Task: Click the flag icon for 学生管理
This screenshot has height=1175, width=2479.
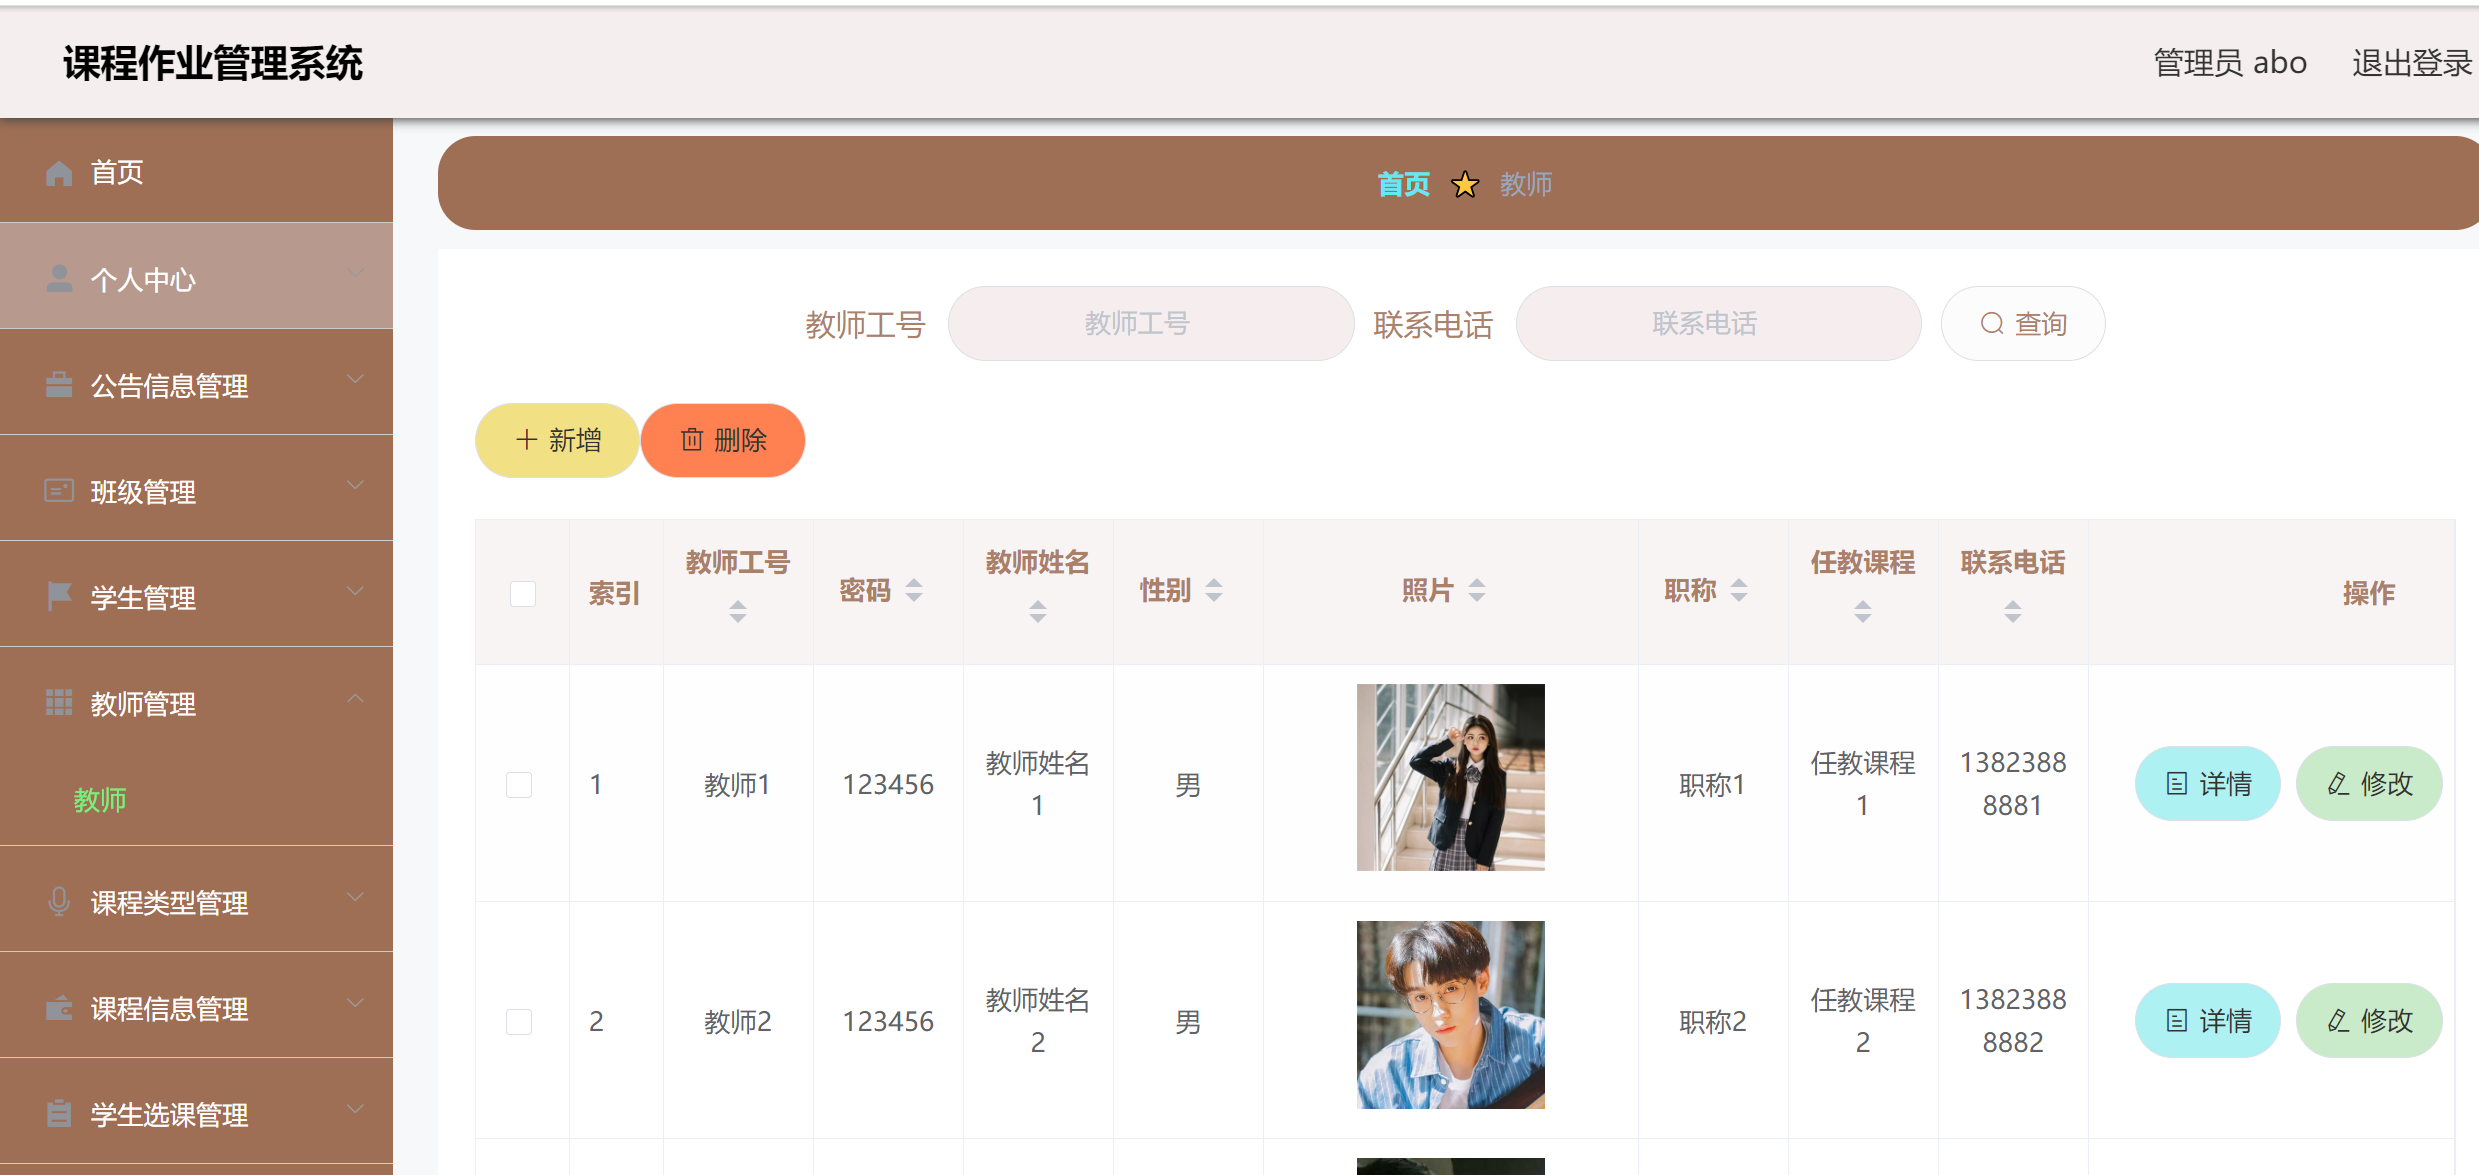Action: pyautogui.click(x=59, y=596)
